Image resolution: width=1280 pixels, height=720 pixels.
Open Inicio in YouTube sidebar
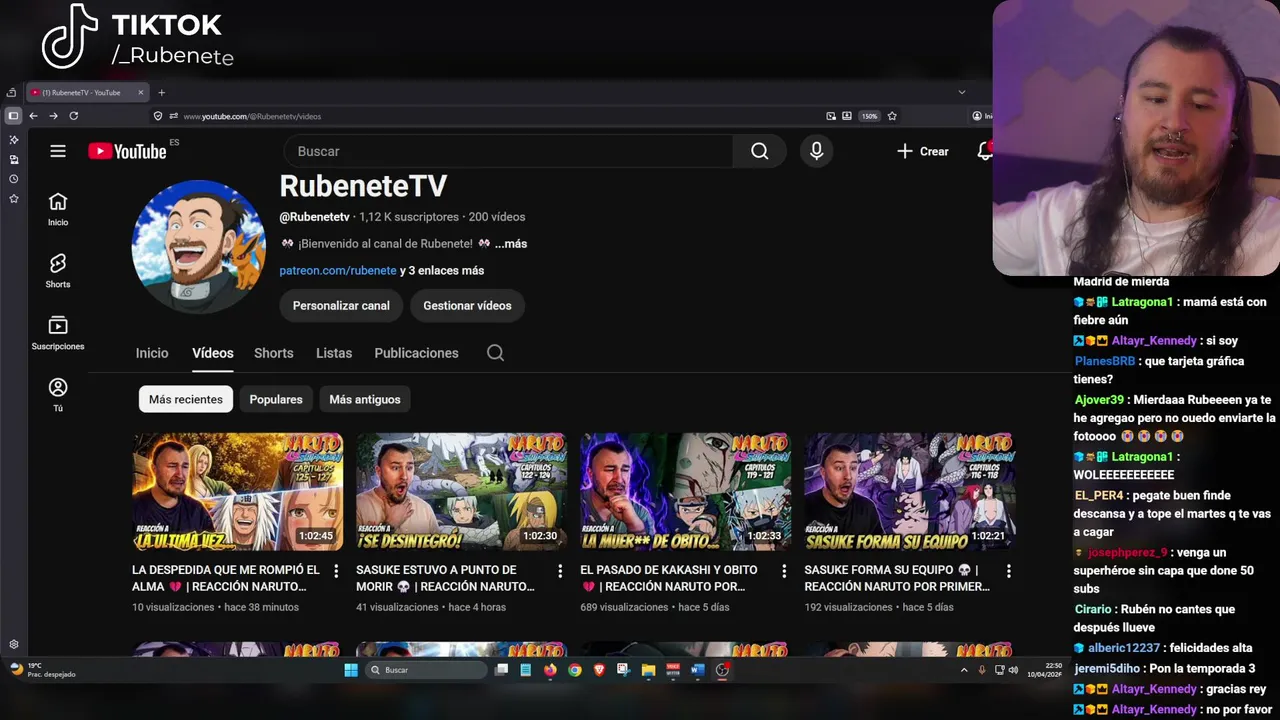click(58, 209)
